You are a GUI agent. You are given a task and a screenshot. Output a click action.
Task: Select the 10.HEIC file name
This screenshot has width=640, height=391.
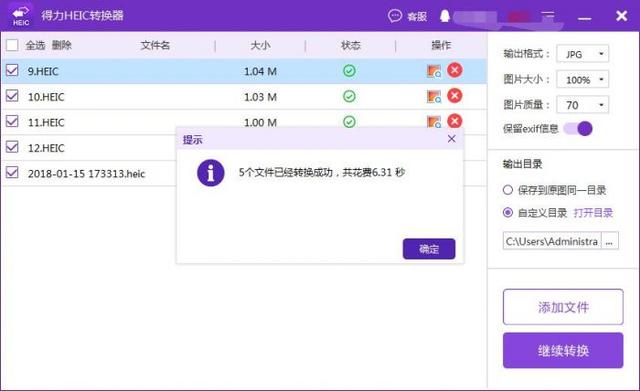[46, 97]
